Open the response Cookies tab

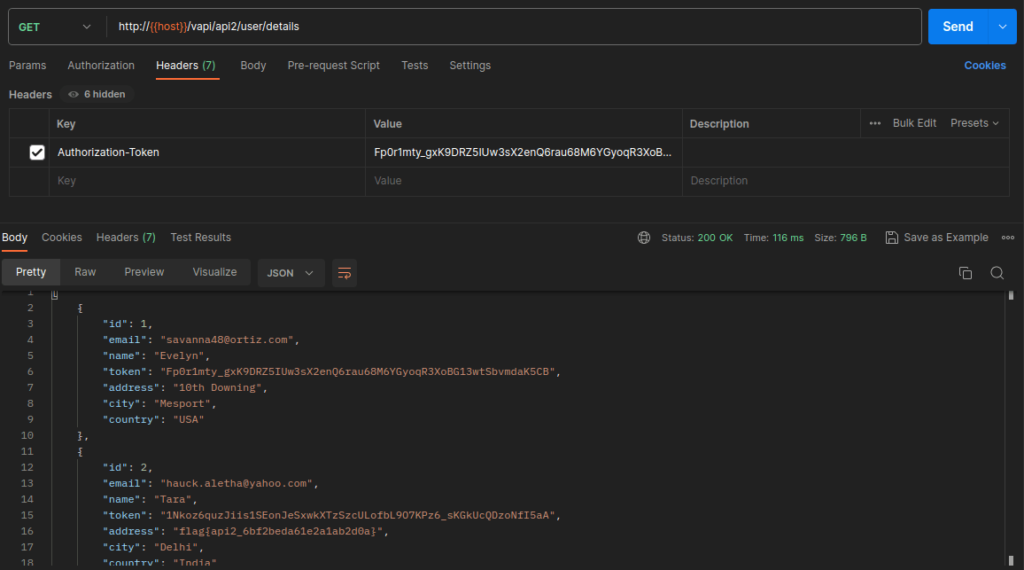pos(62,238)
